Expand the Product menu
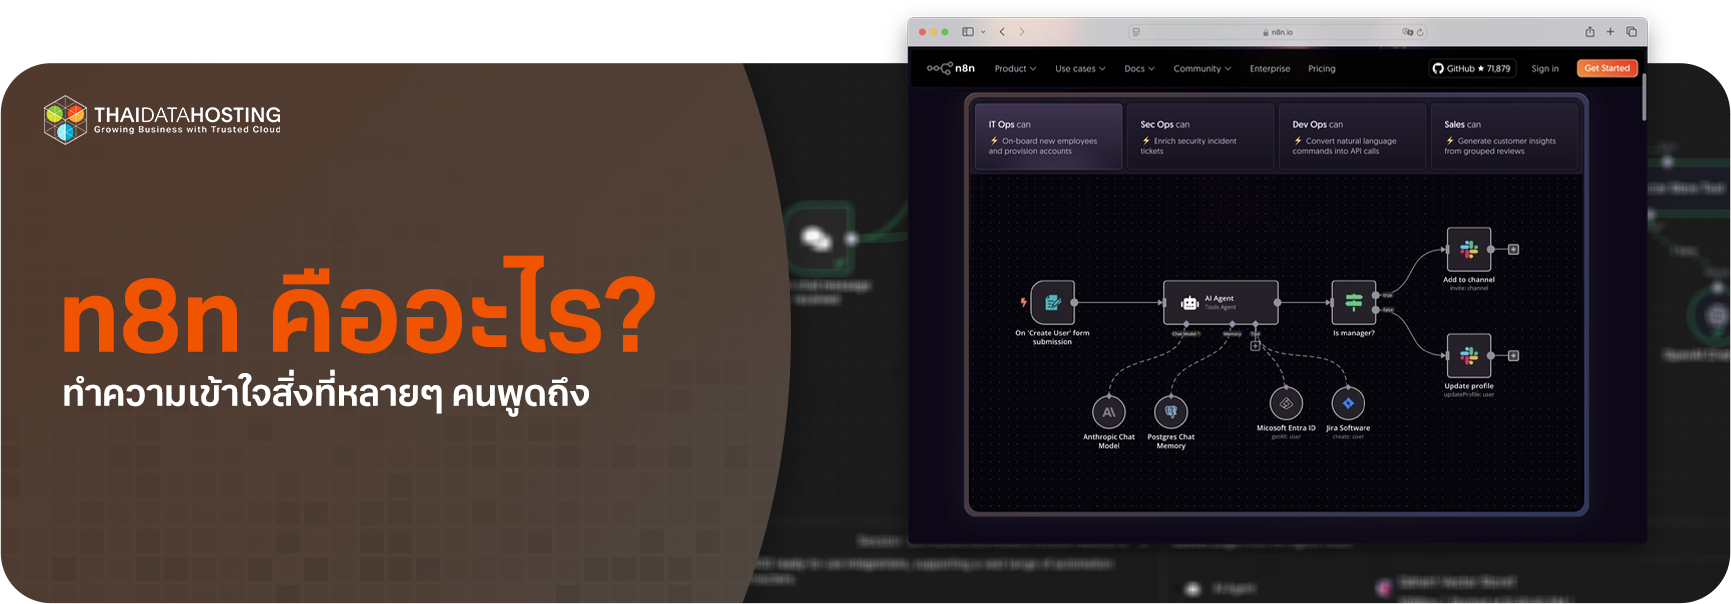 (1015, 69)
